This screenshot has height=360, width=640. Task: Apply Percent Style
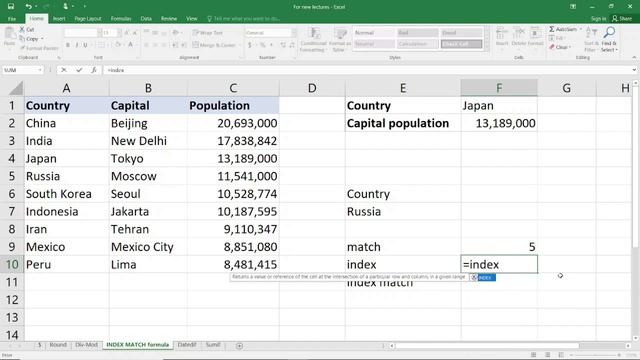(x=262, y=45)
